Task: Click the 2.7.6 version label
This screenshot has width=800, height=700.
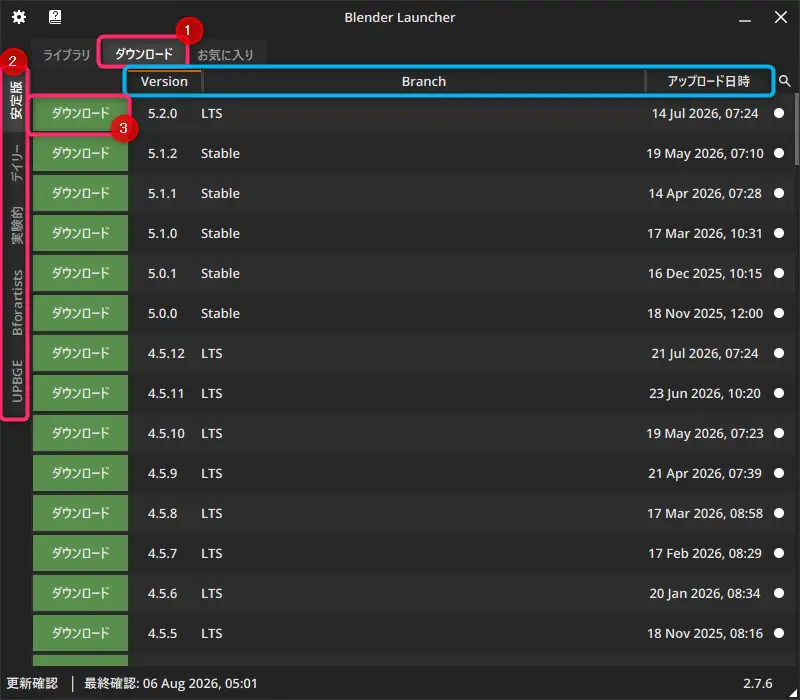Action: pos(758,683)
